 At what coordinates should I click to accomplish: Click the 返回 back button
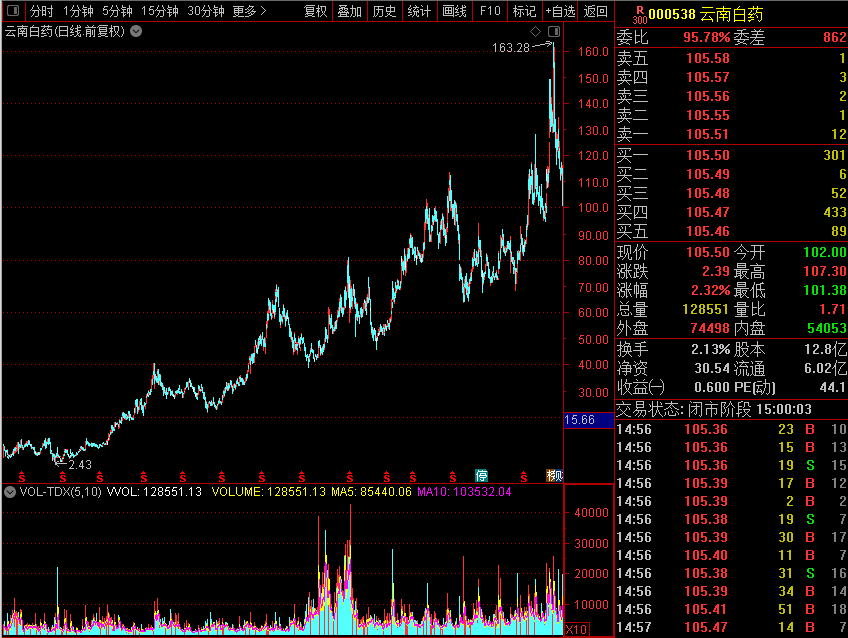click(x=595, y=11)
